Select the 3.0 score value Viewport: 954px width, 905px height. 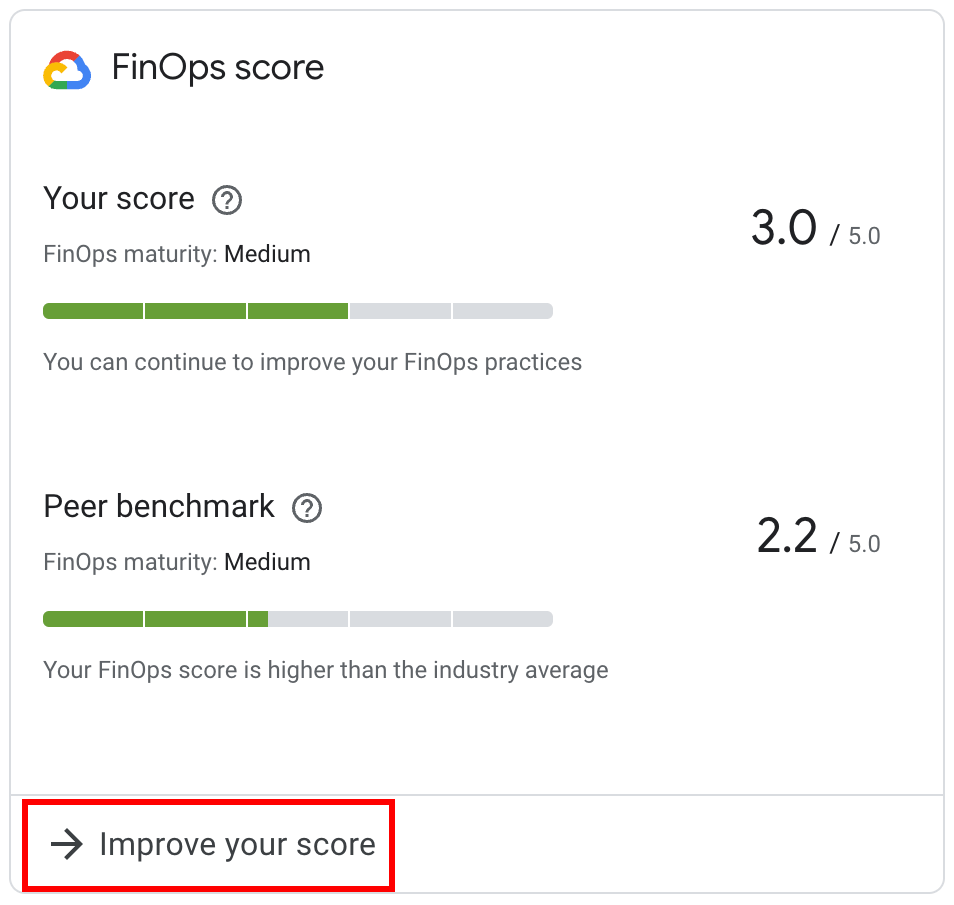click(x=783, y=229)
